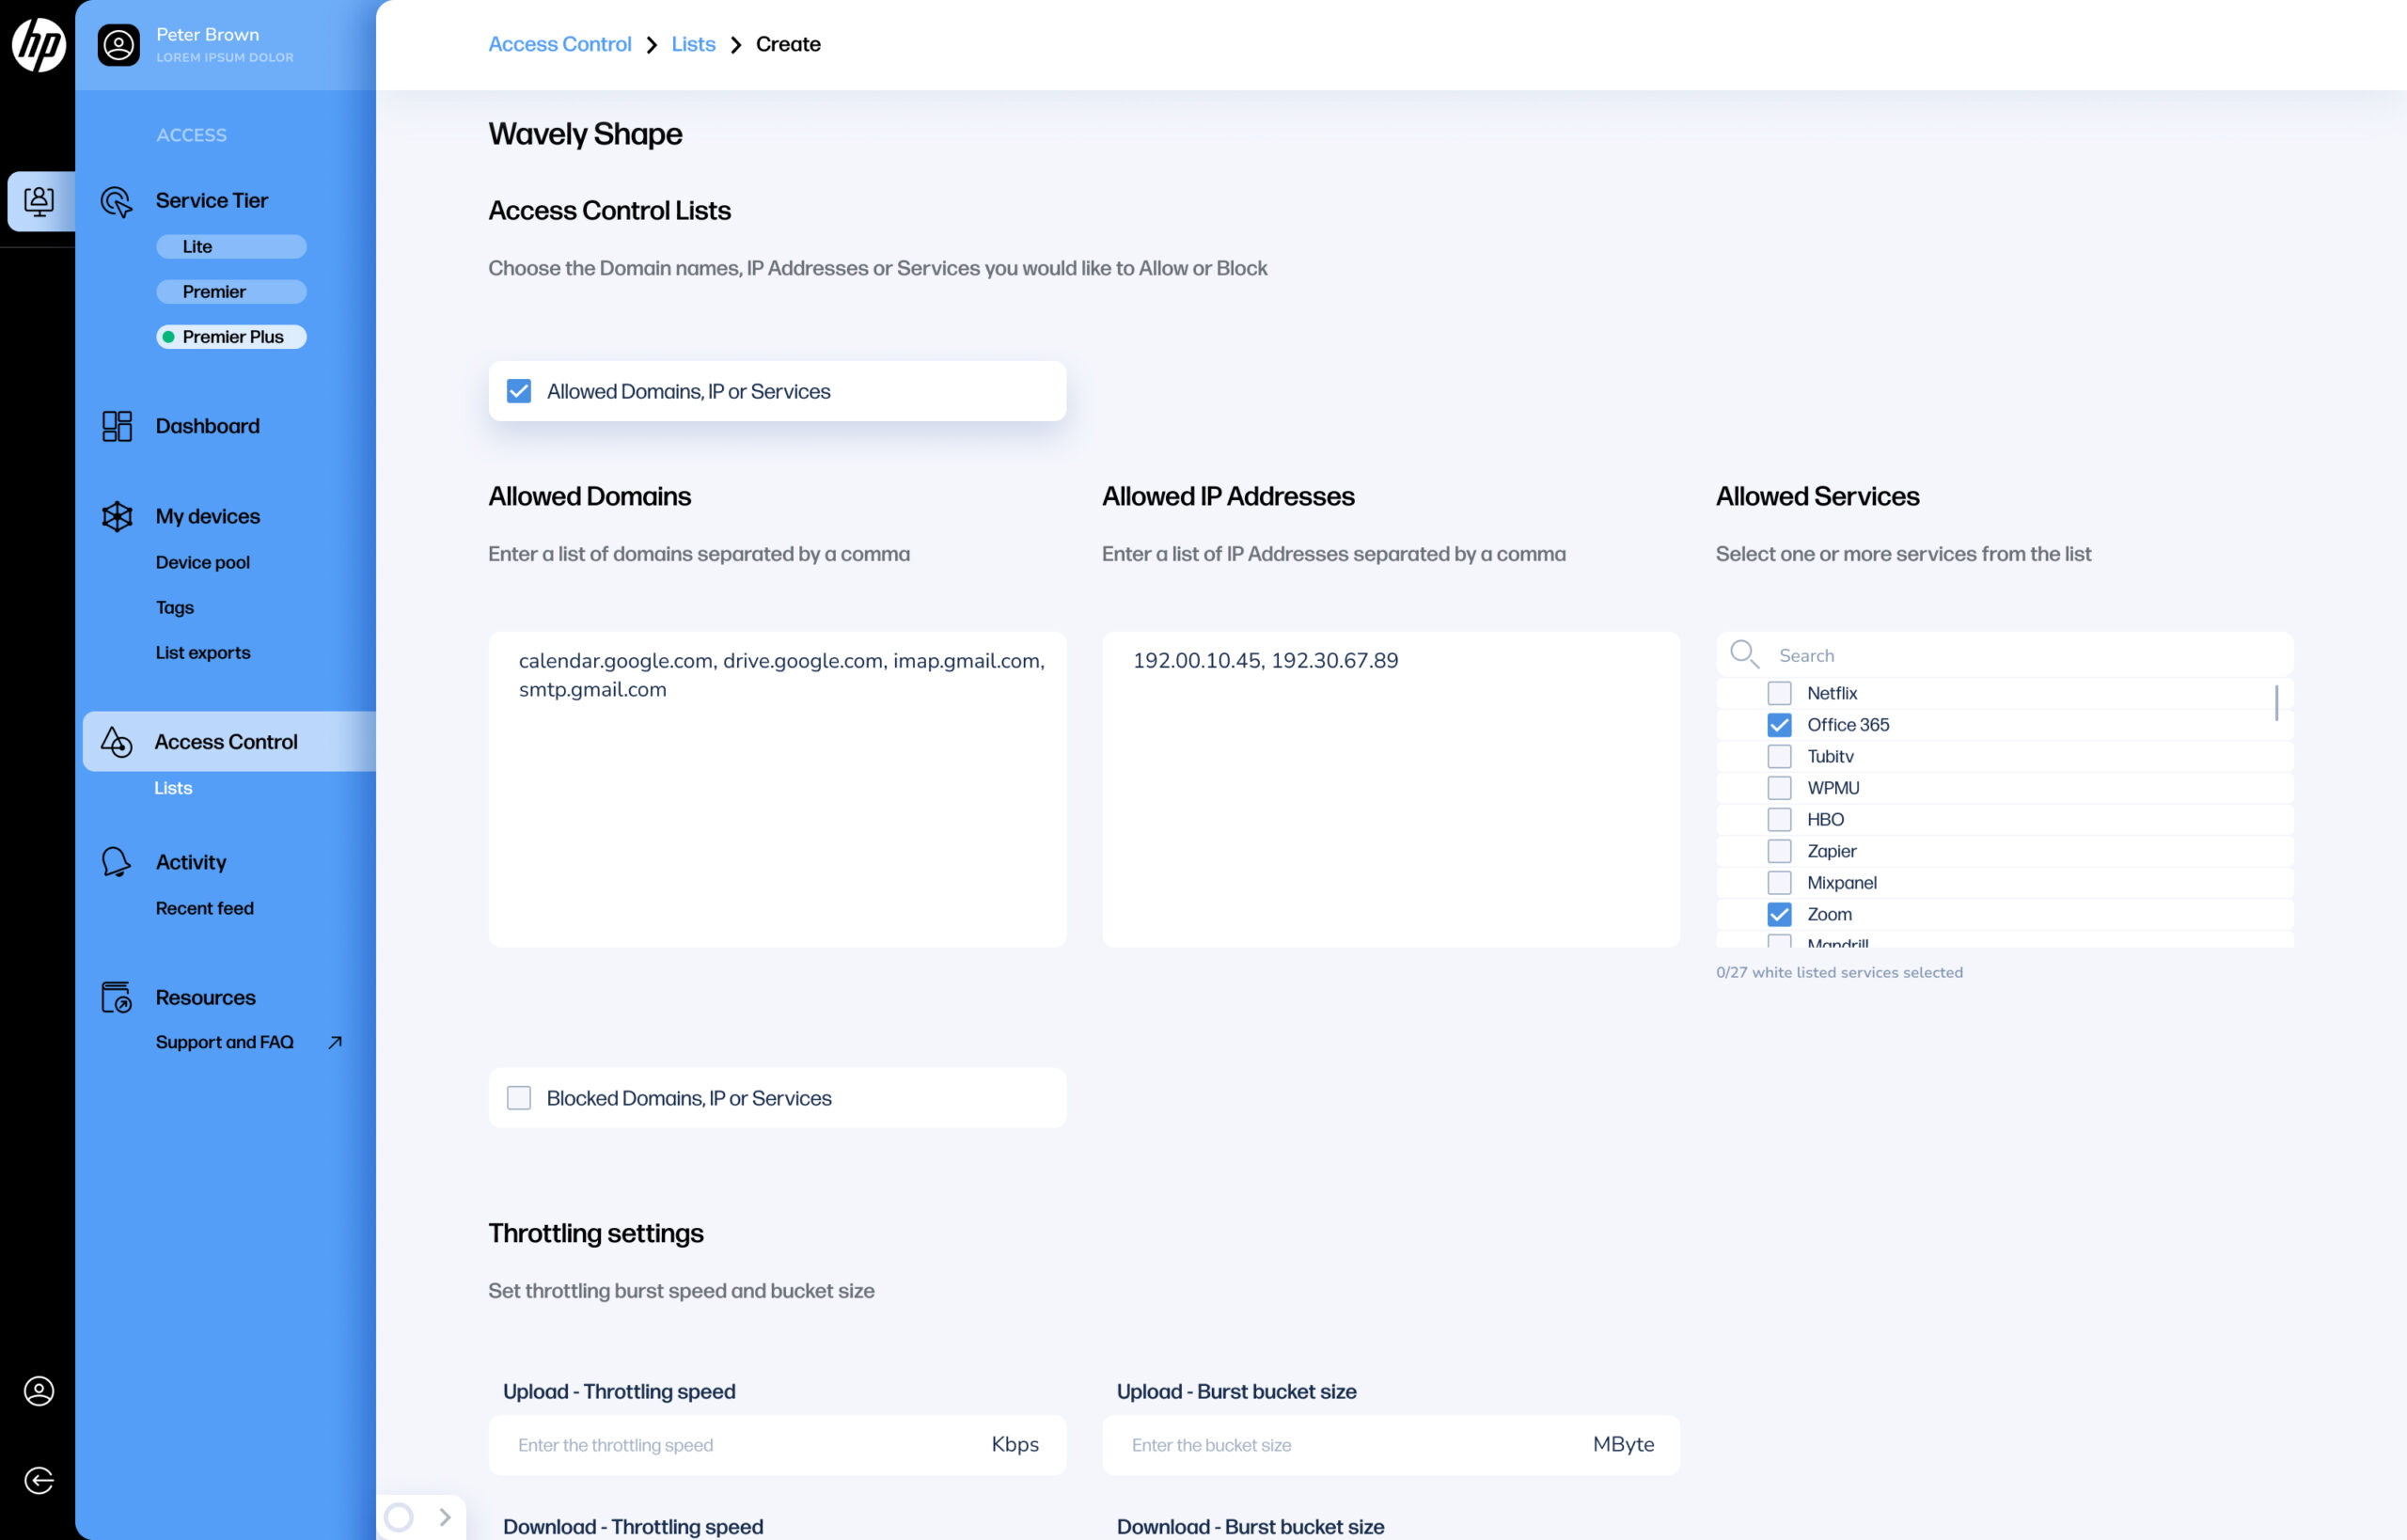Expand the bottom chevron arrow panel
Image resolution: width=2407 pixels, height=1540 pixels.
445,1517
